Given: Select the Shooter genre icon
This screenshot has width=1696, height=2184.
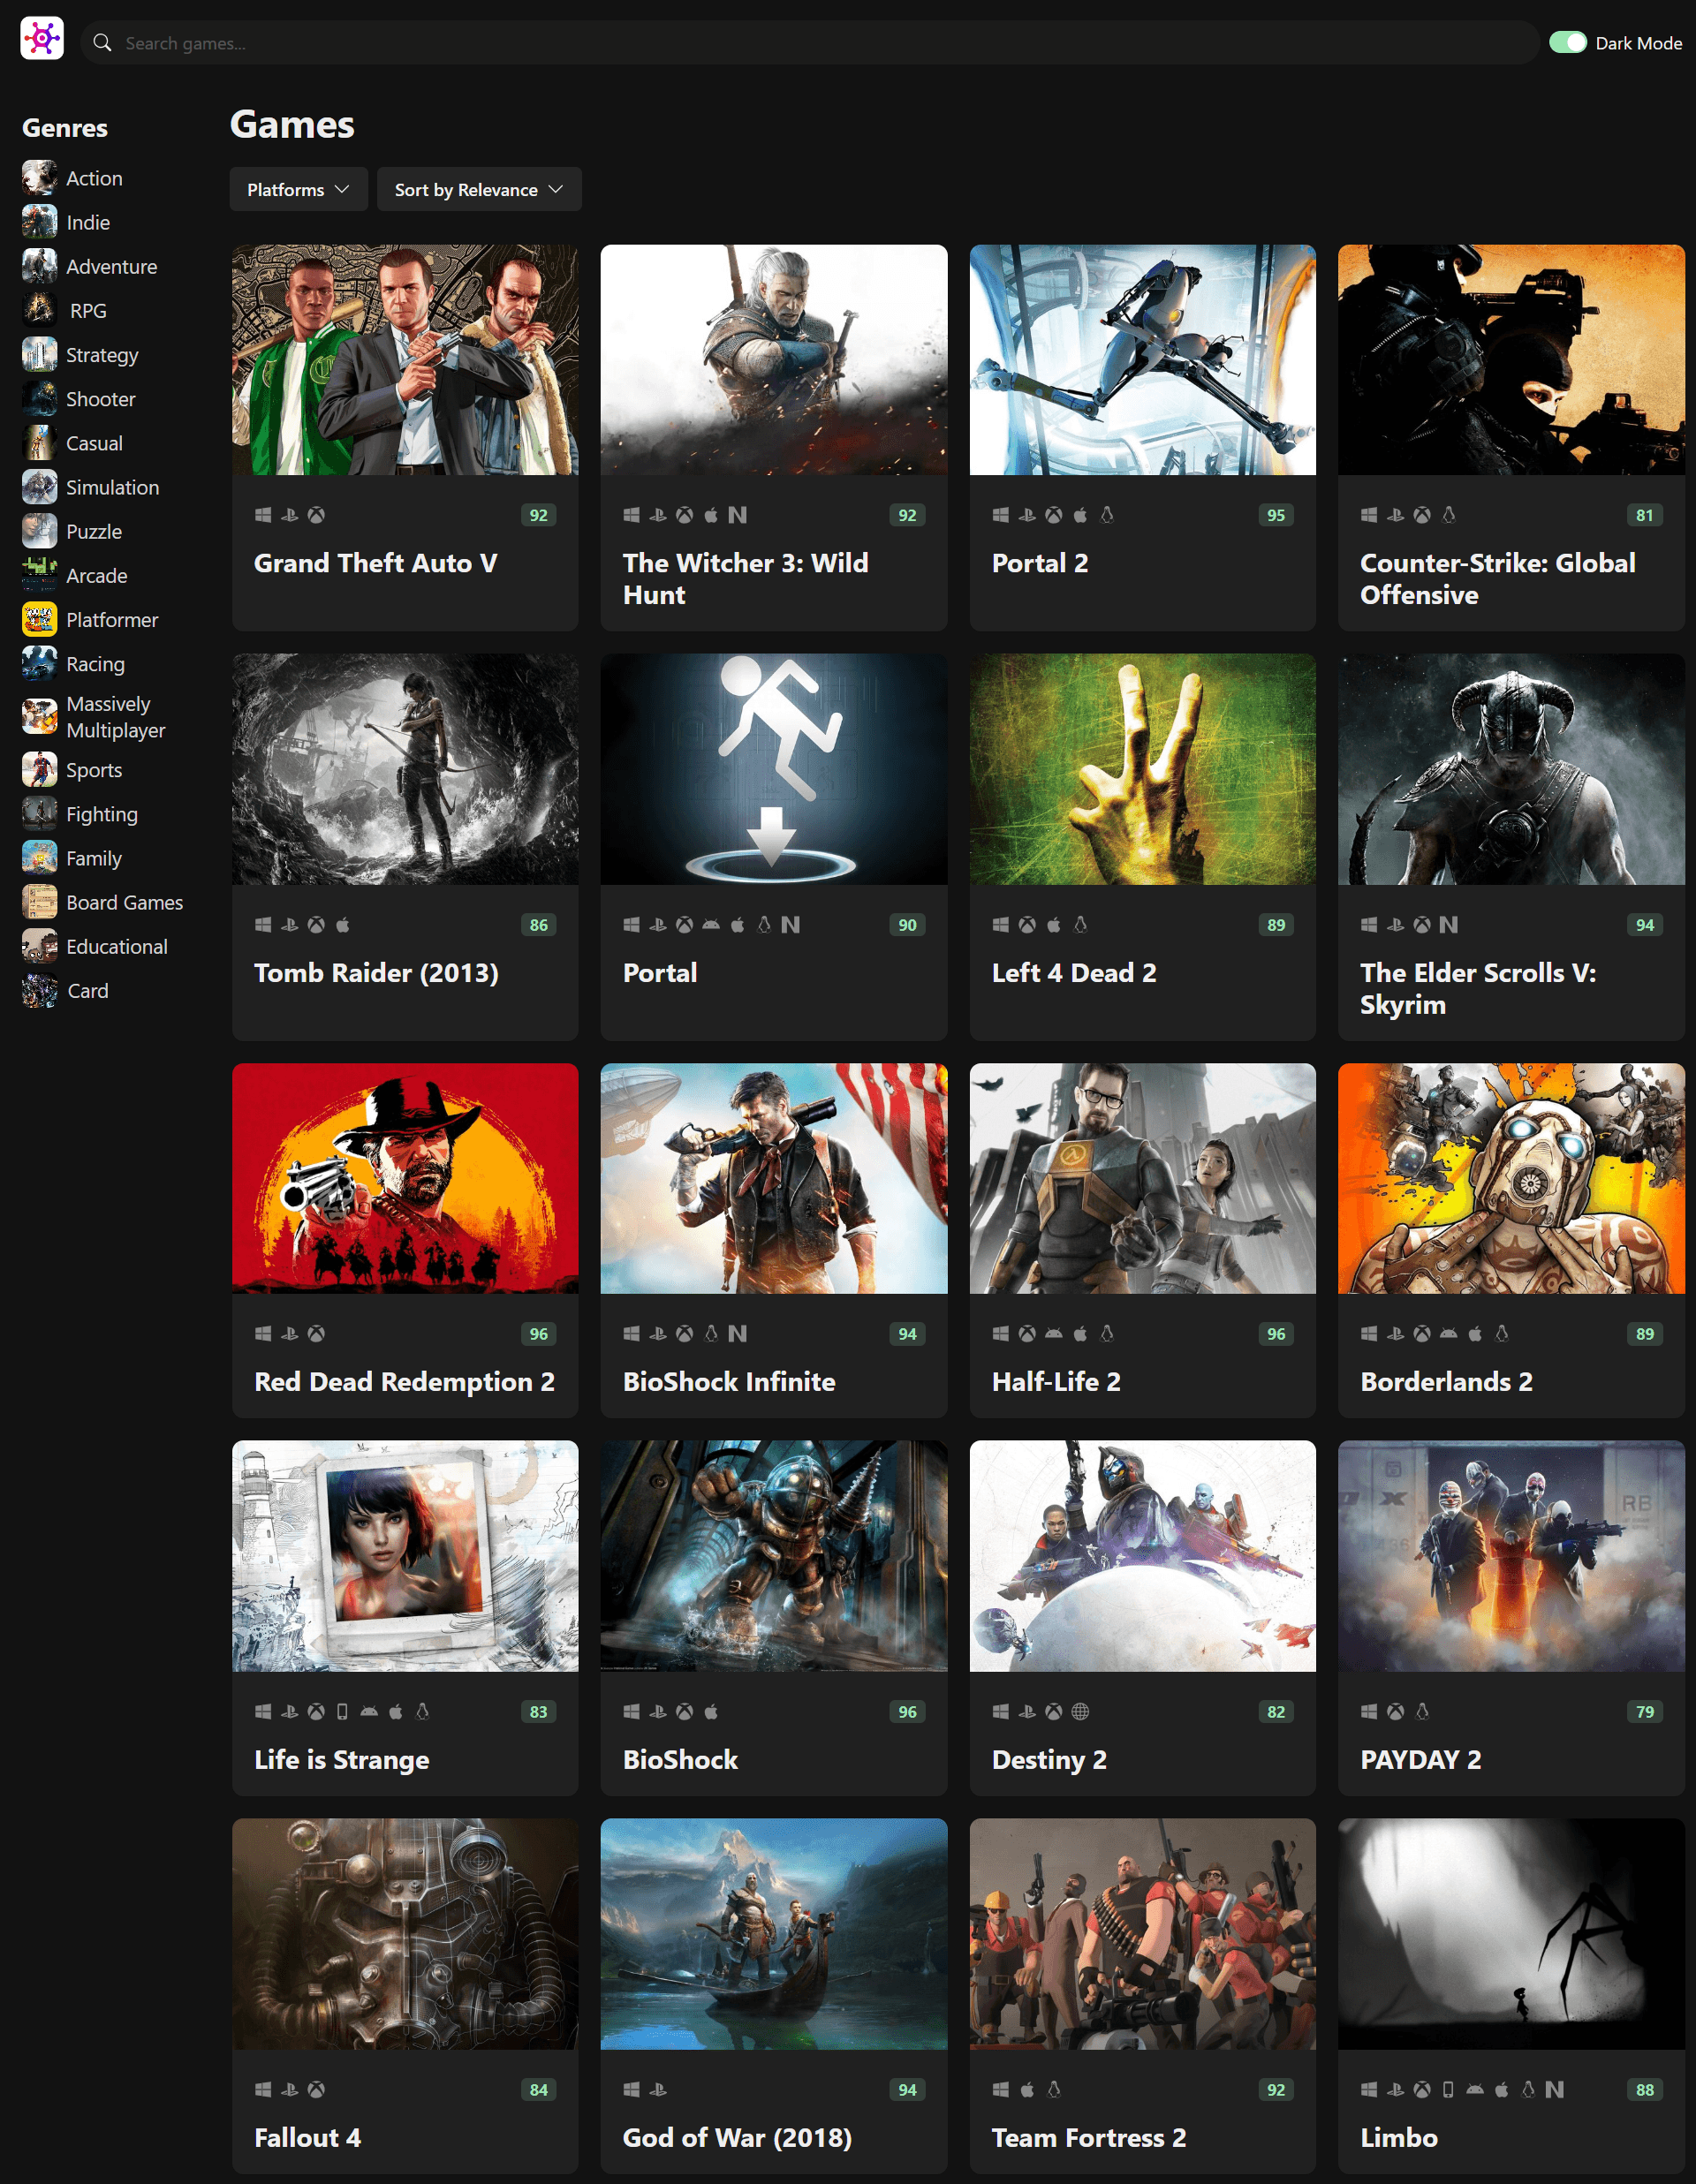Looking at the screenshot, I should pos(39,398).
